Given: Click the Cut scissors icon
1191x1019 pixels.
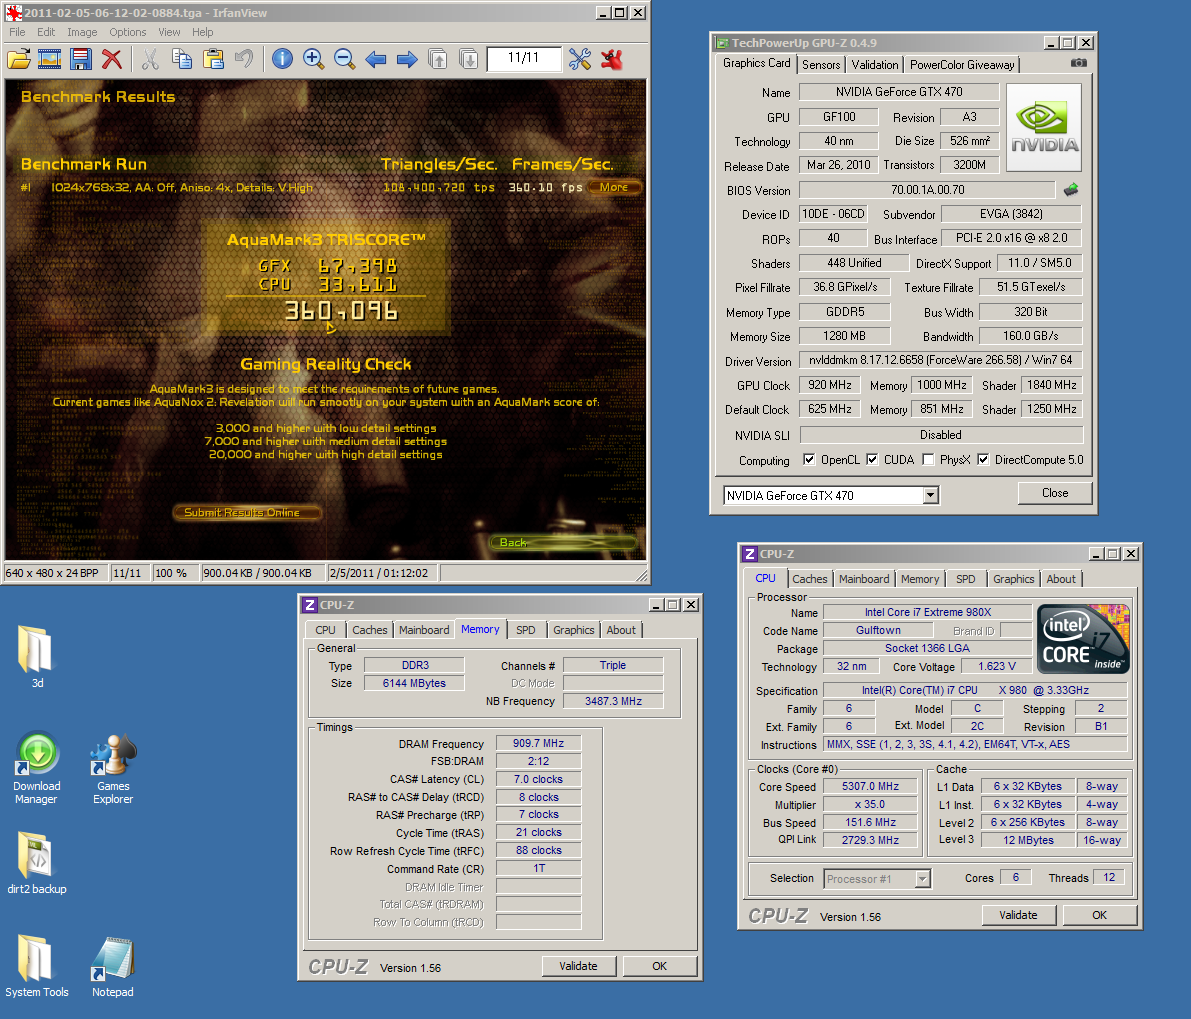Looking at the screenshot, I should point(150,58).
